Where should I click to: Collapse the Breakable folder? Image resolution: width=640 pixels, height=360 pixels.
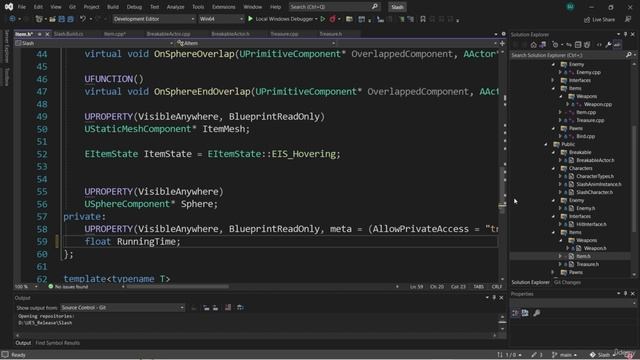(554, 152)
